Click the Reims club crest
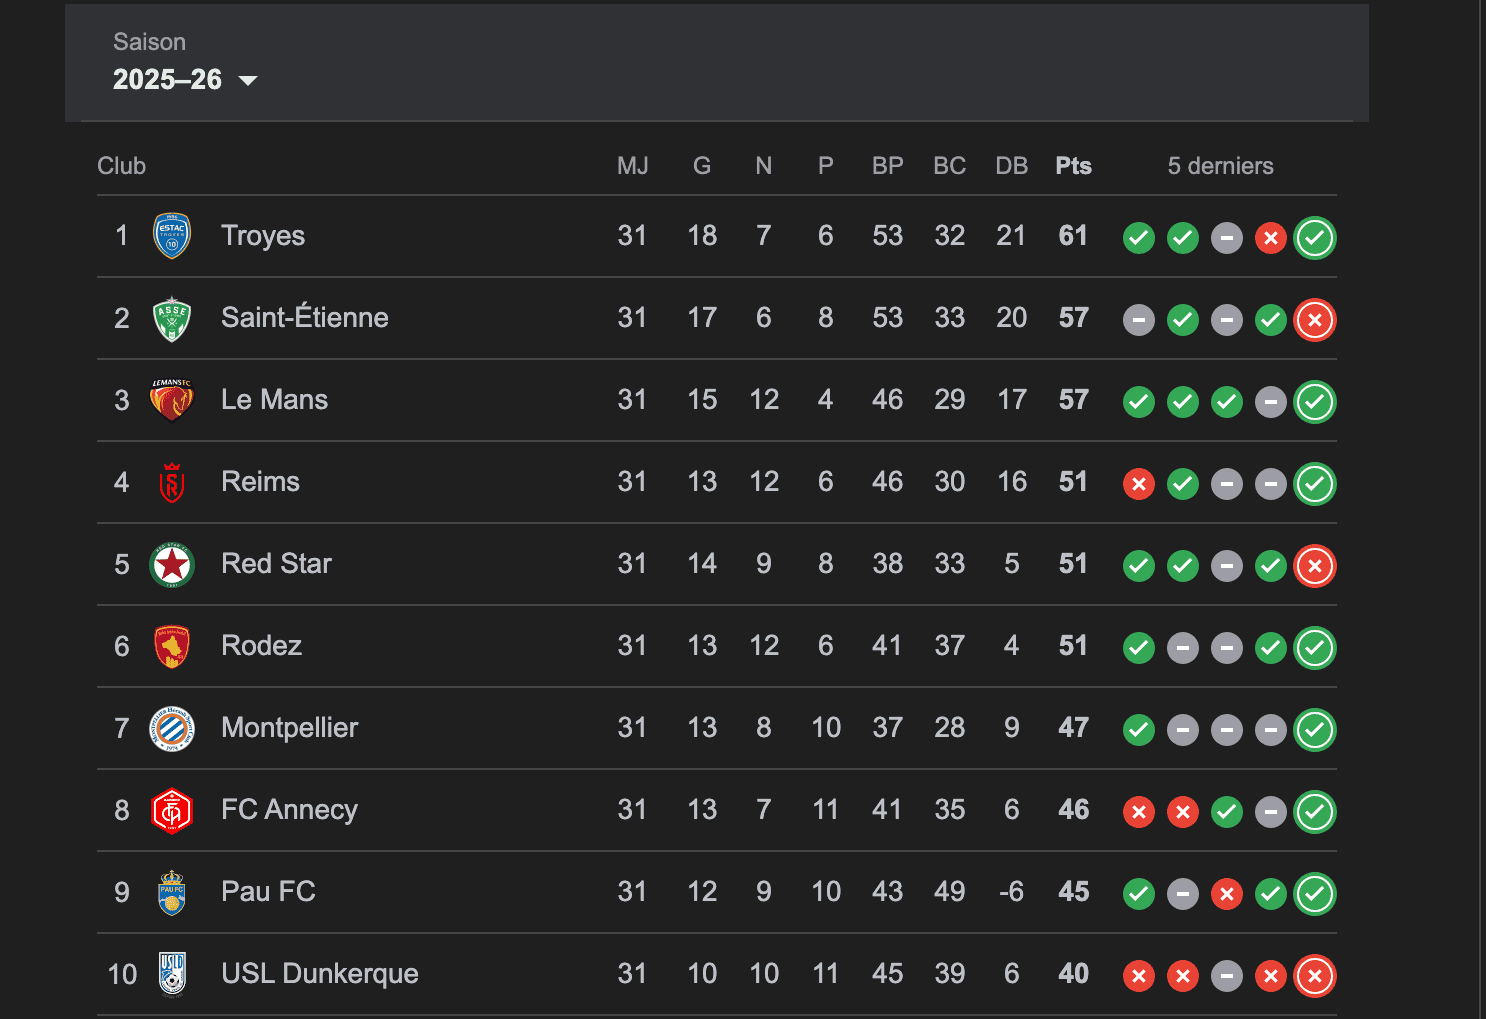Viewport: 1486px width, 1019px height. (x=172, y=482)
